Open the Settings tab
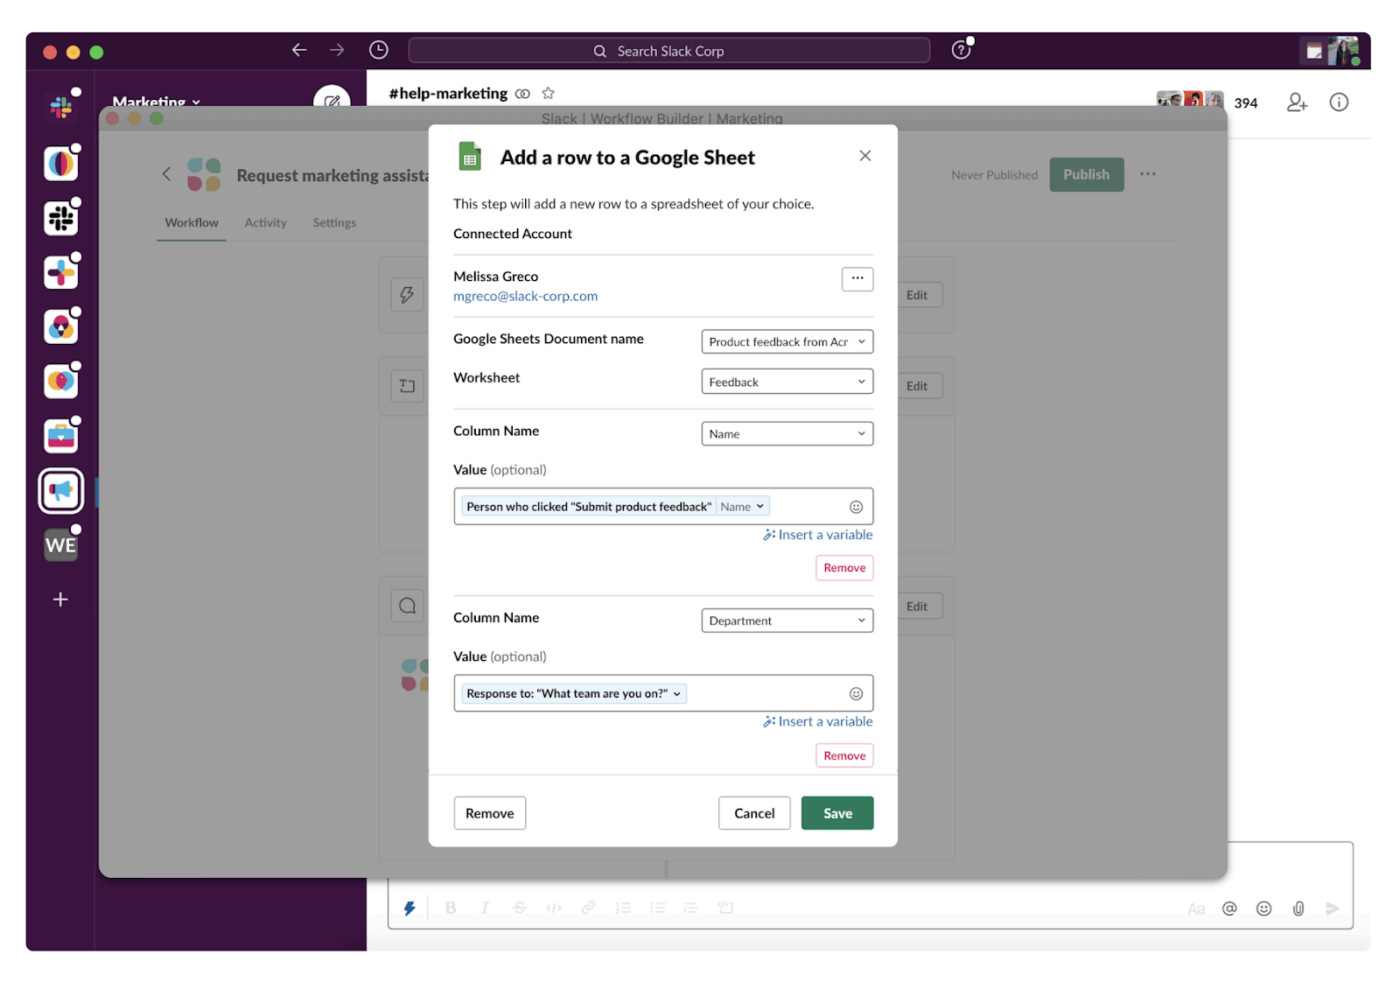This screenshot has height=983, width=1400. point(334,222)
